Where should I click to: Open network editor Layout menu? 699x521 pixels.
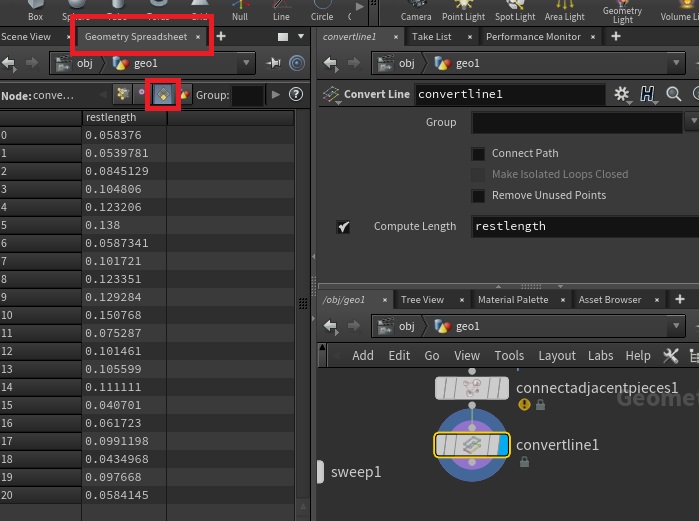pyautogui.click(x=557, y=356)
